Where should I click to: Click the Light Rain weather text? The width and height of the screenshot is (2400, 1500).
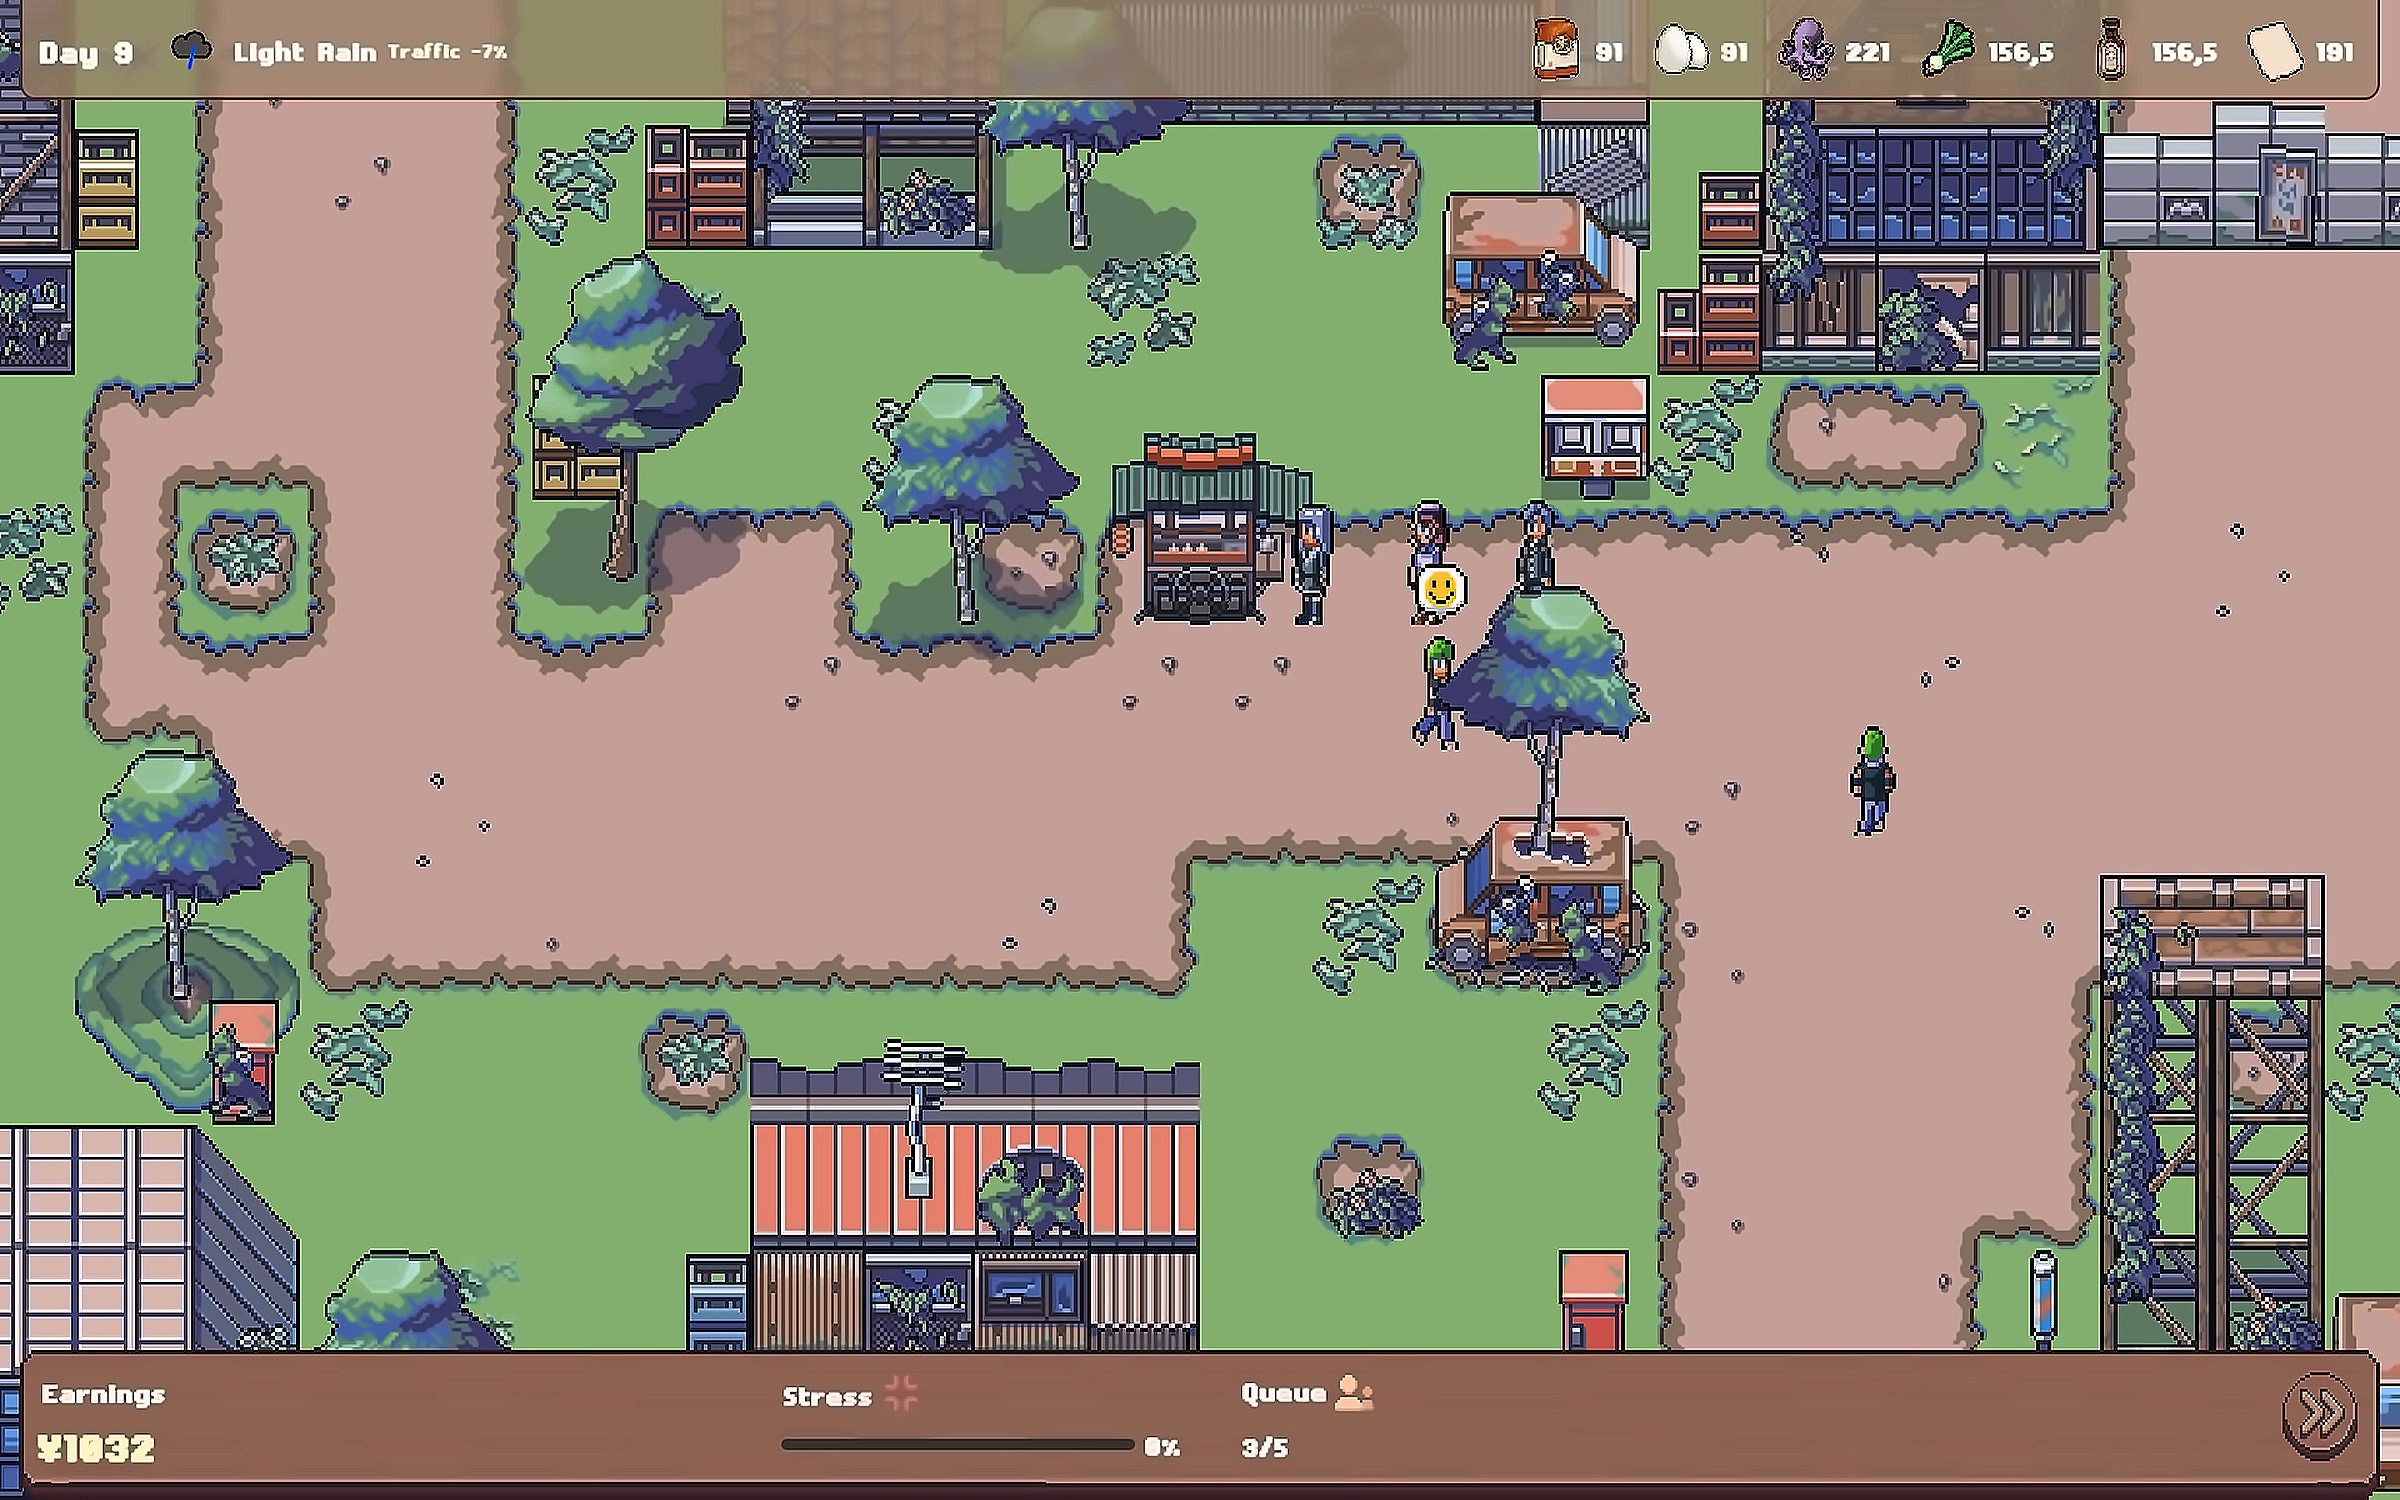[x=304, y=52]
